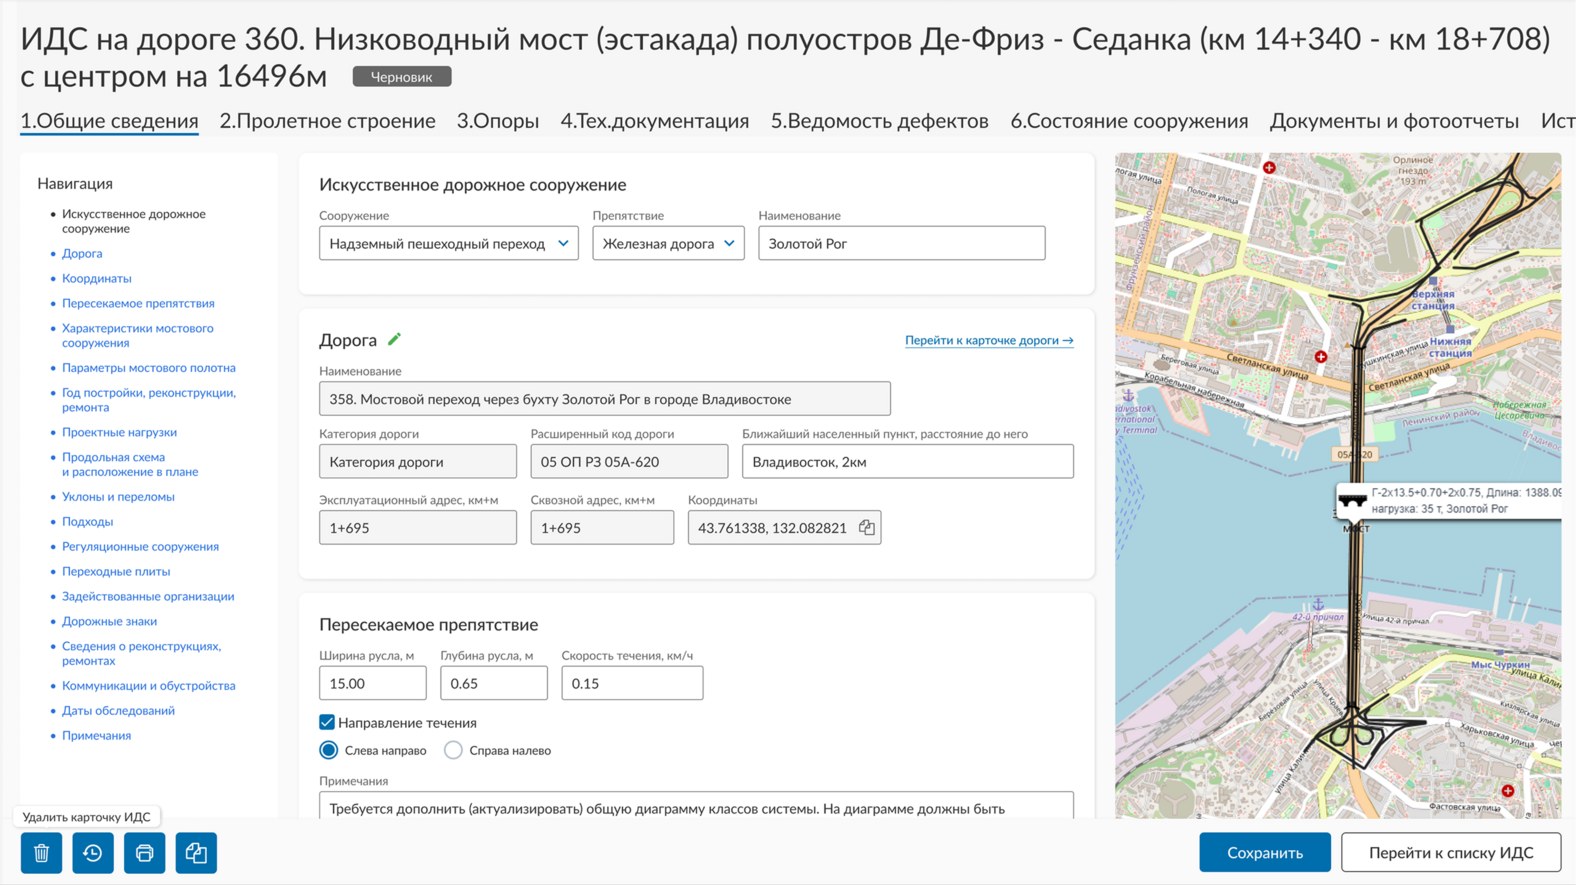Click the Расширенный код дороги field
The height and width of the screenshot is (885, 1576).
click(629, 461)
